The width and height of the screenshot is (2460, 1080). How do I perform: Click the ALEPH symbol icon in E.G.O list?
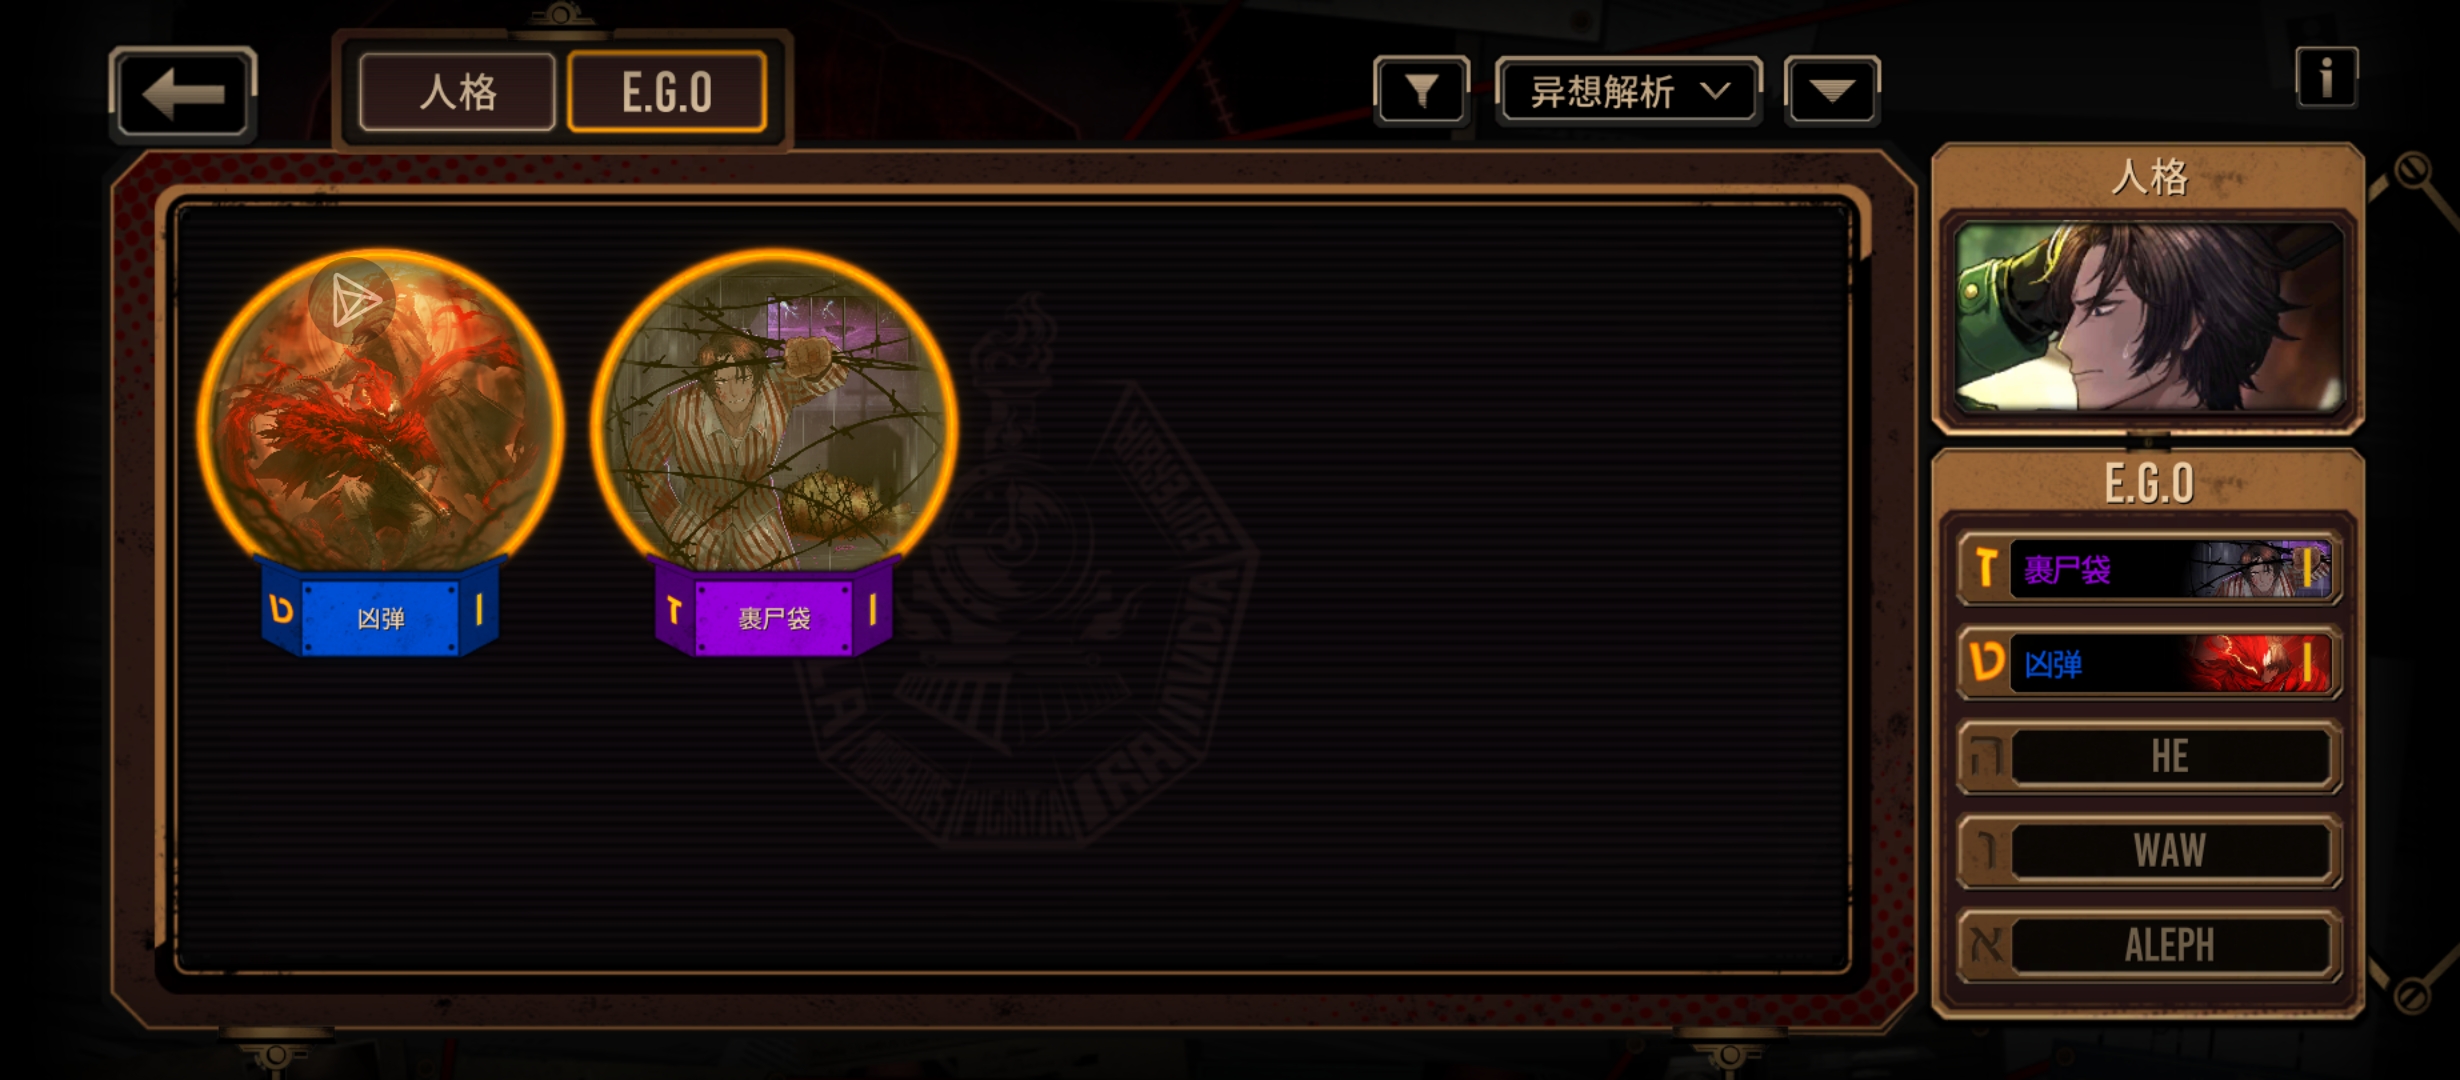(x=1985, y=944)
